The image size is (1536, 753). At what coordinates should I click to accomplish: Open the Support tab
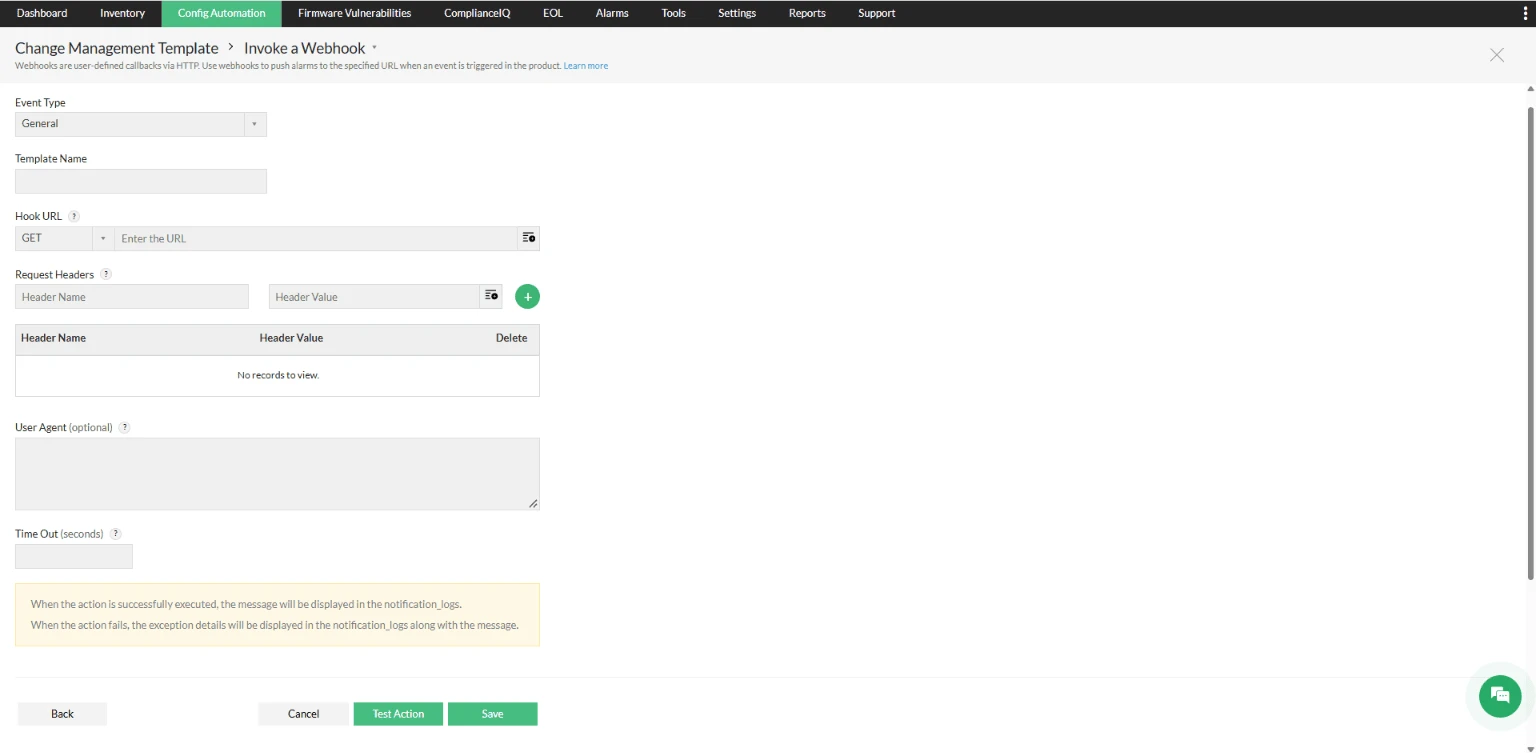coord(876,13)
